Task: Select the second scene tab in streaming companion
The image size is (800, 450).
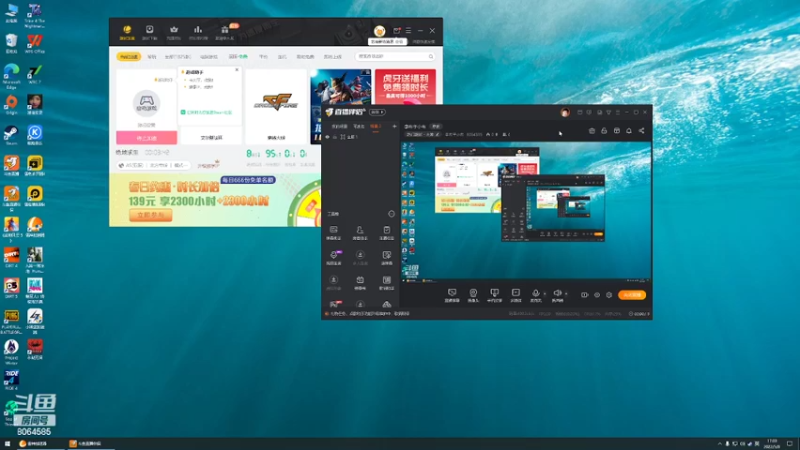Action: click(x=359, y=127)
